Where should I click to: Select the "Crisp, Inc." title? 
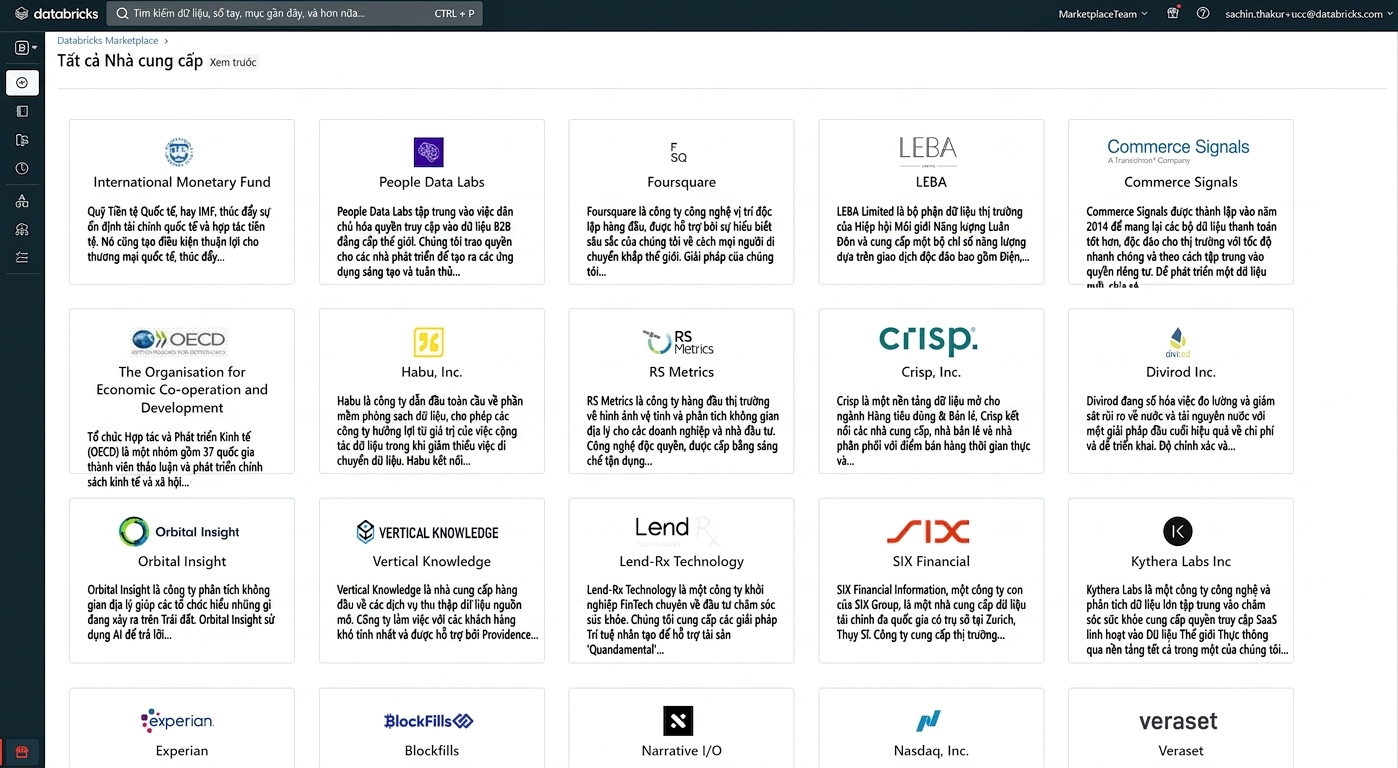[931, 372]
